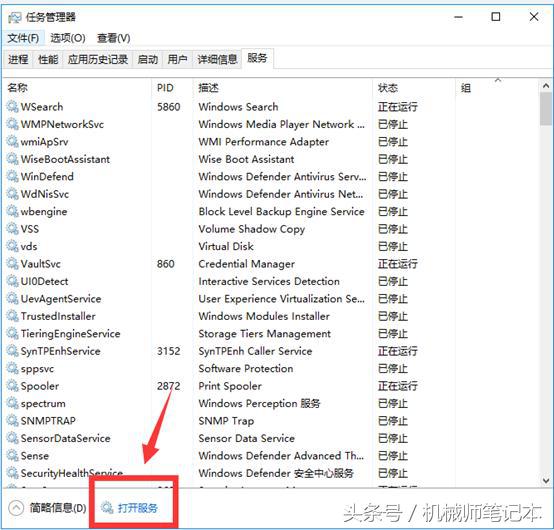Click the Volume Shadow Copy description
The height and width of the screenshot is (530, 554).
(x=252, y=229)
